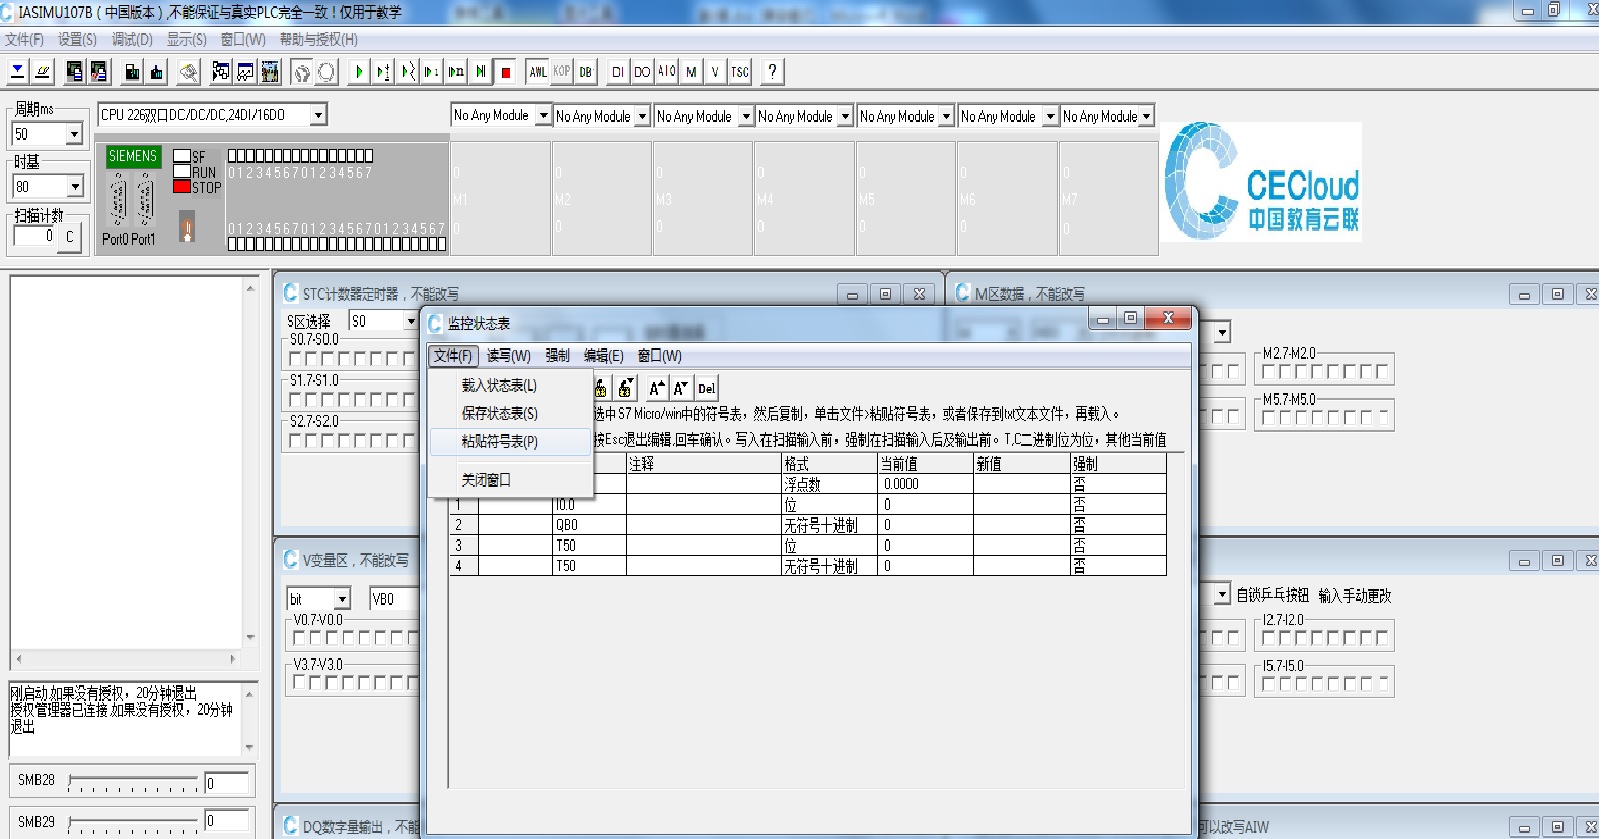Click the Del icon in status table
Image resolution: width=1603 pixels, height=839 pixels.
coord(706,389)
